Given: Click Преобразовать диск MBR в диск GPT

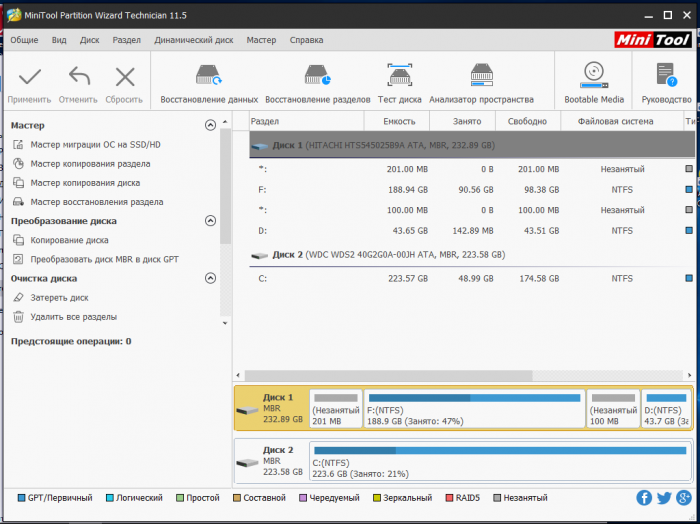Looking at the screenshot, I should tap(104, 259).
